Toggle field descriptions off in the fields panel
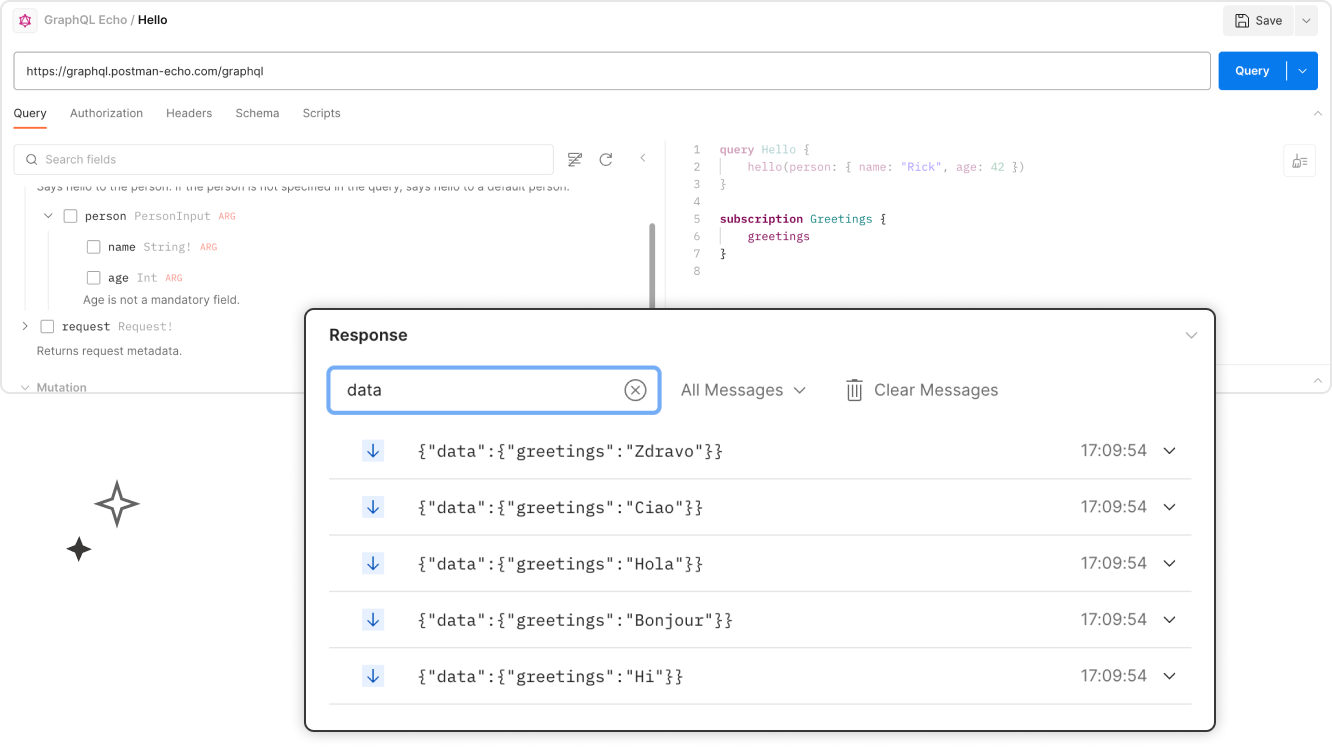This screenshot has width=1332, height=748. (574, 158)
